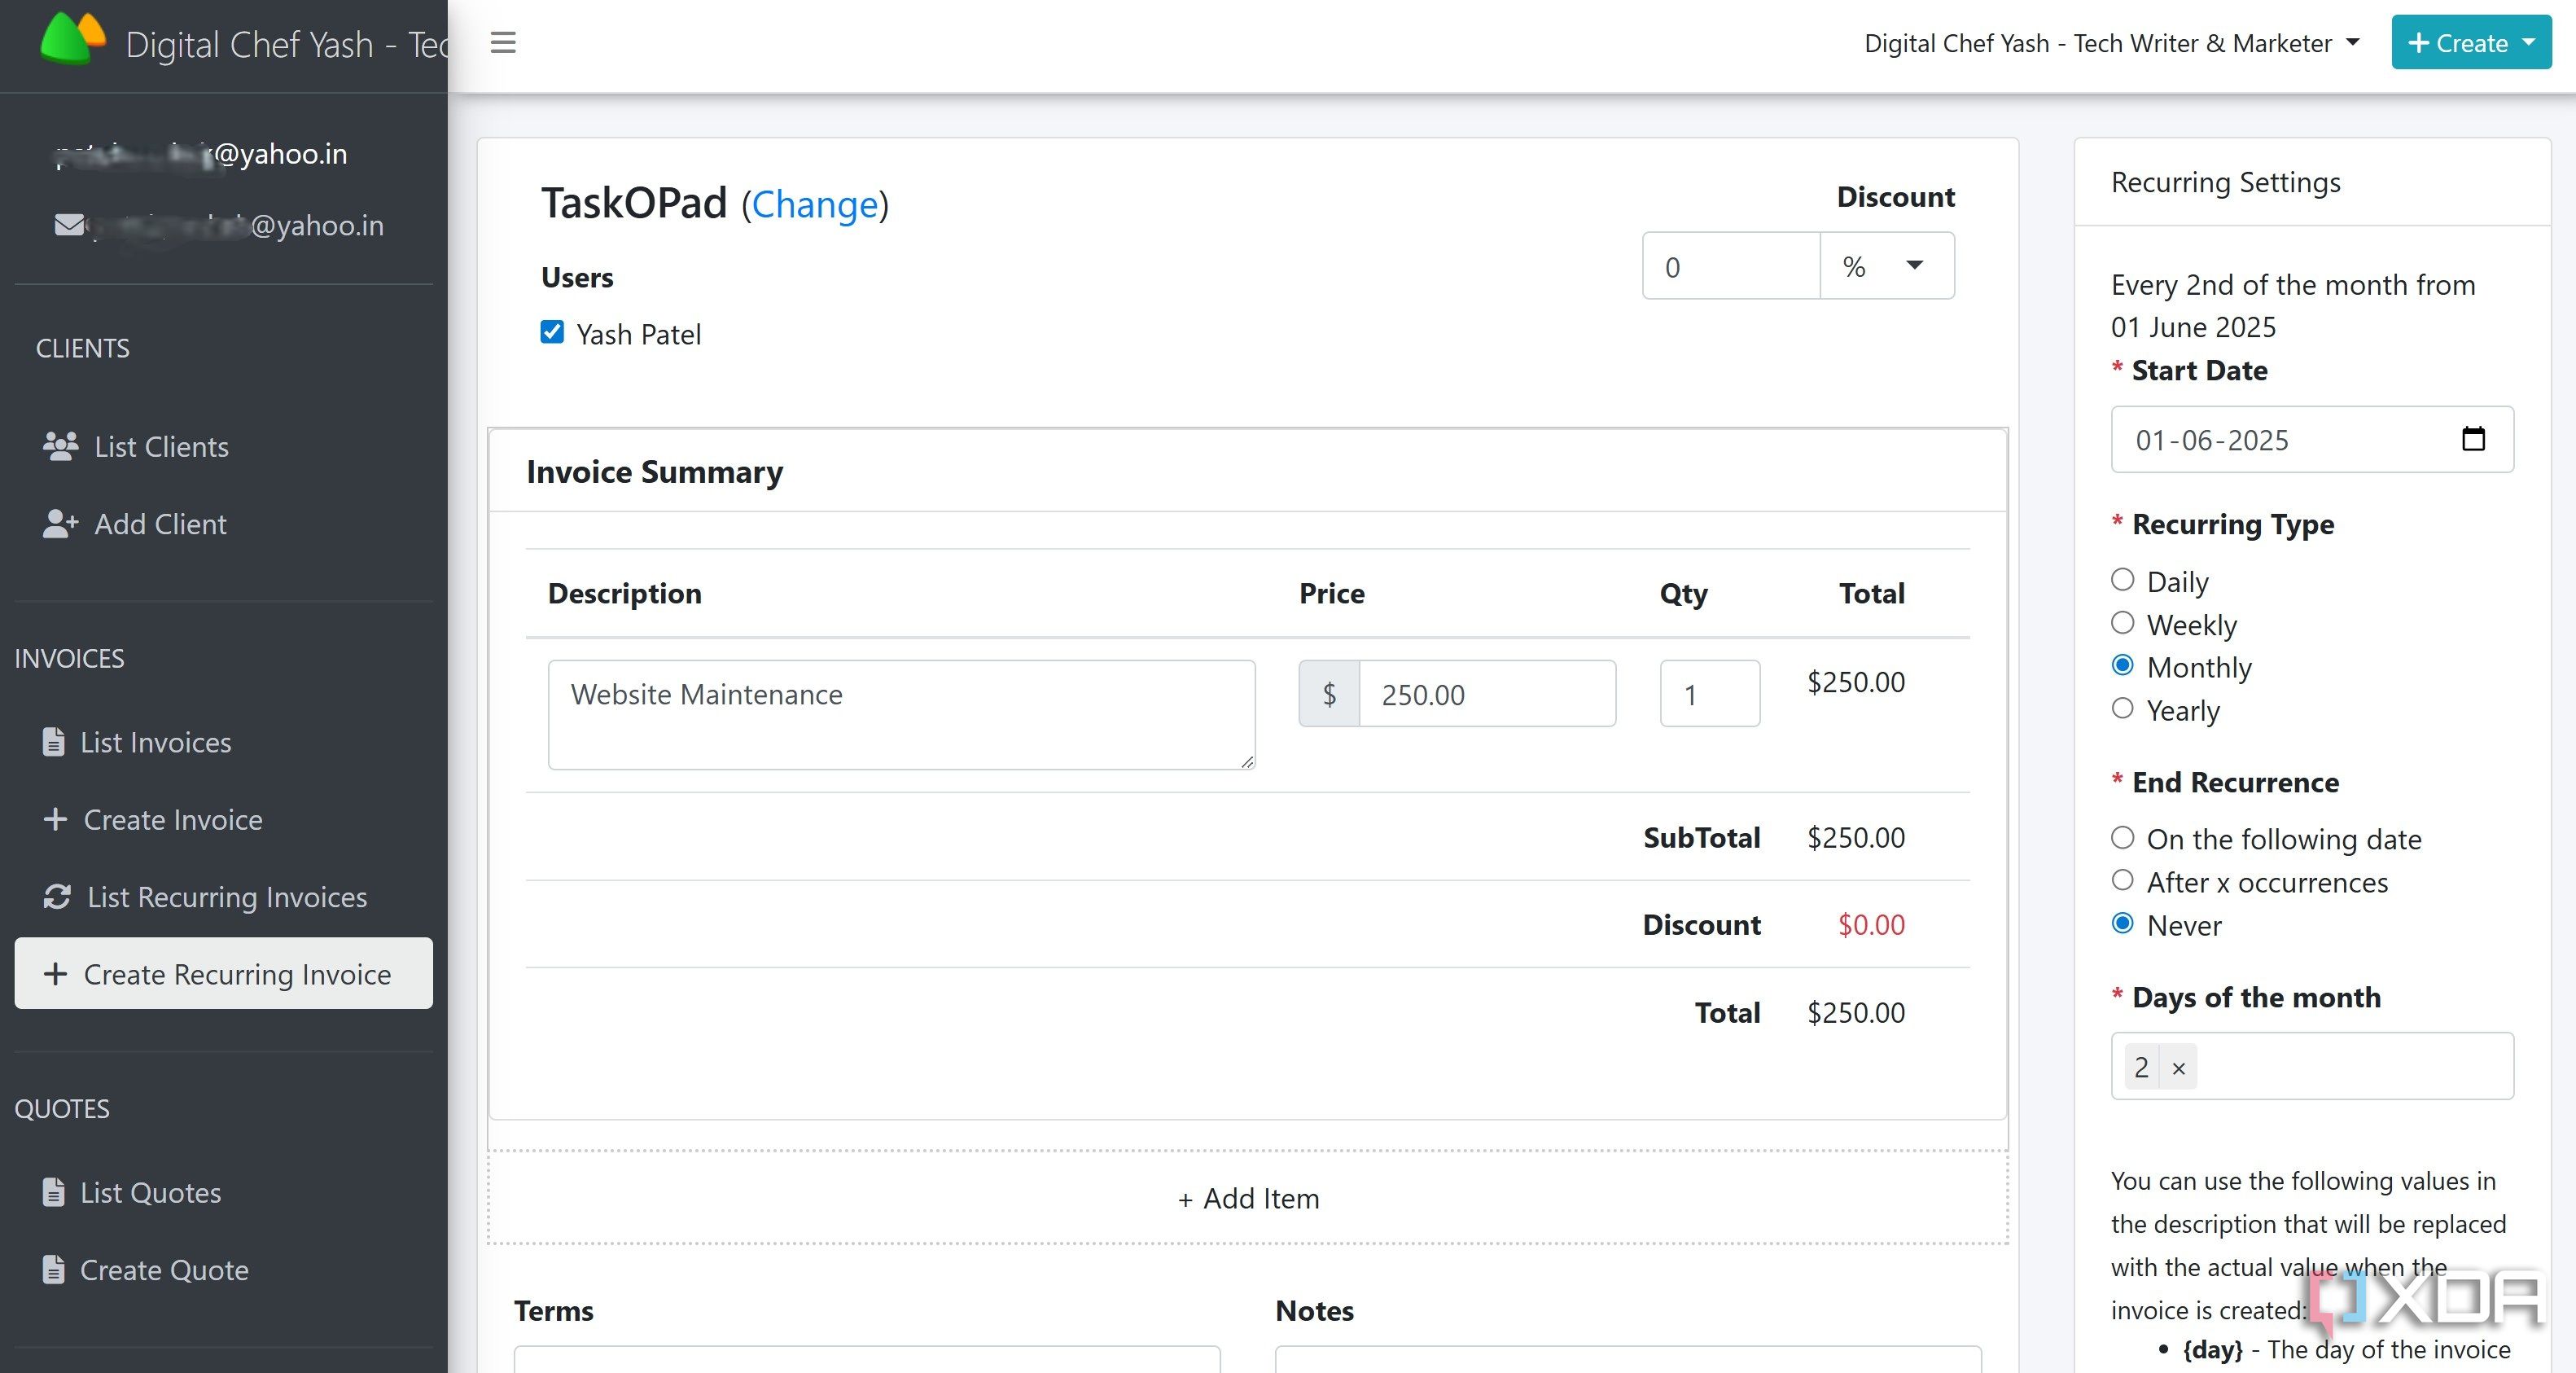Expand the Create button dropdown

[x=2471, y=42]
